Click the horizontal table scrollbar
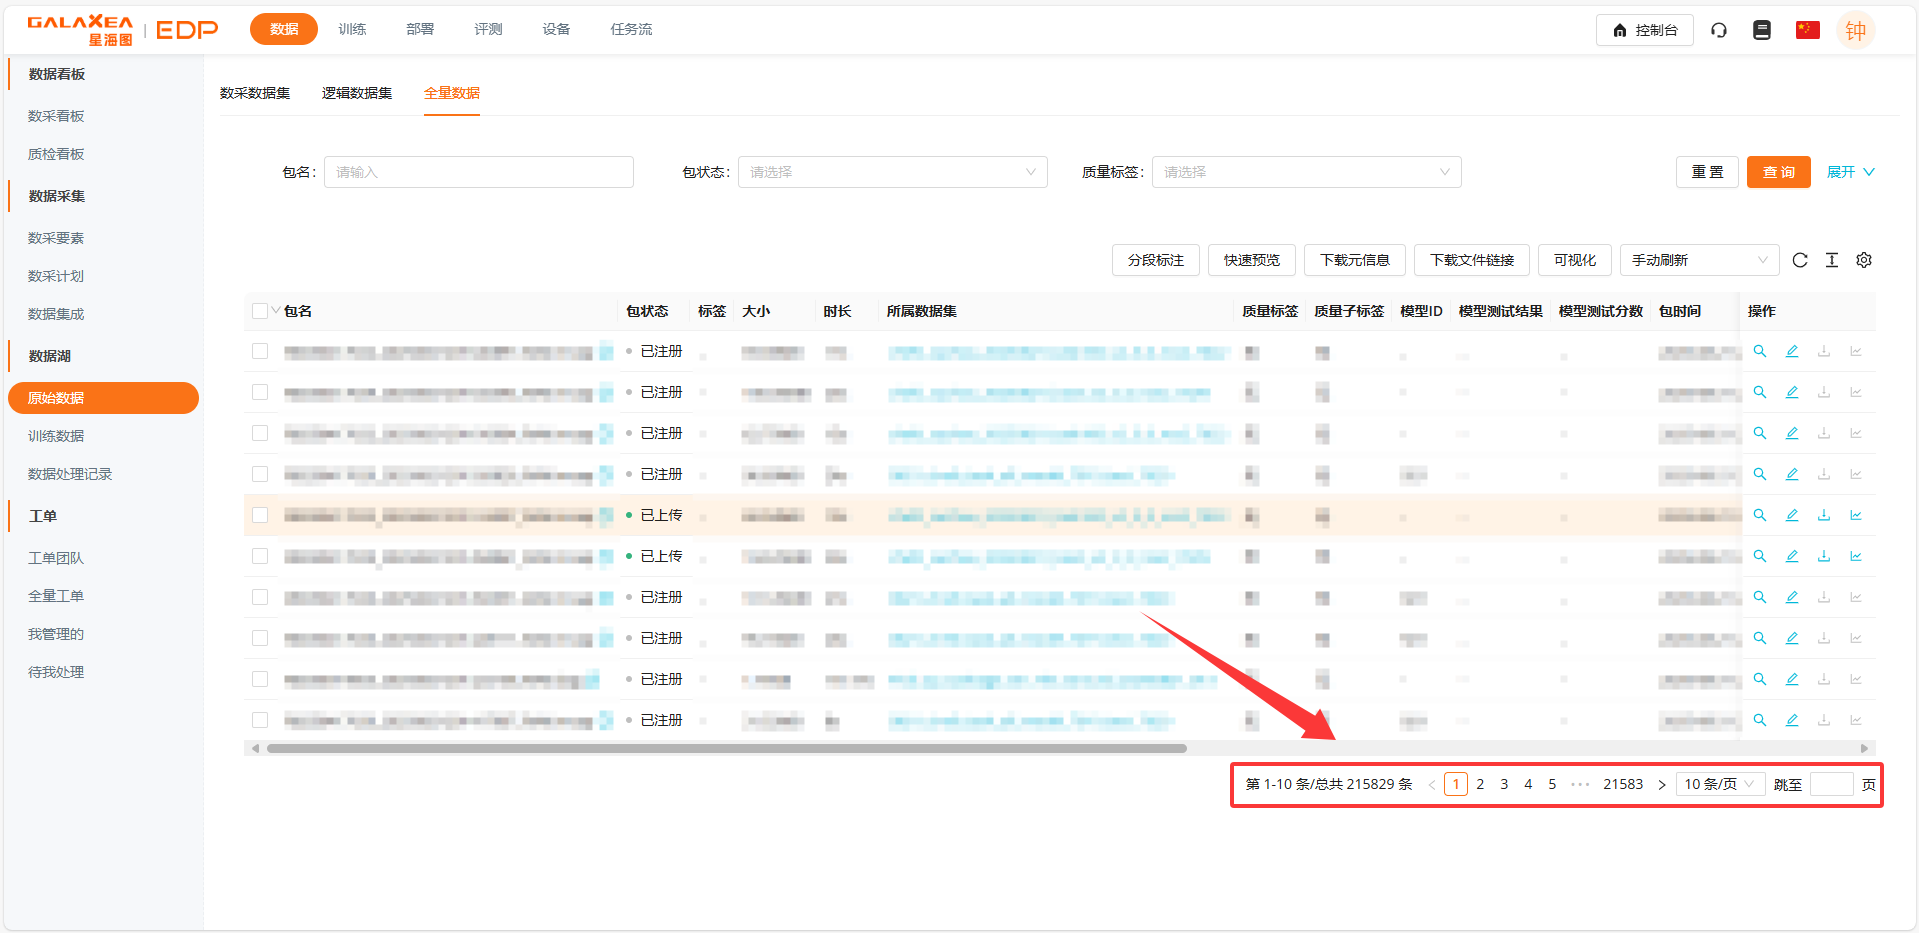The image size is (1919, 933). point(726,748)
